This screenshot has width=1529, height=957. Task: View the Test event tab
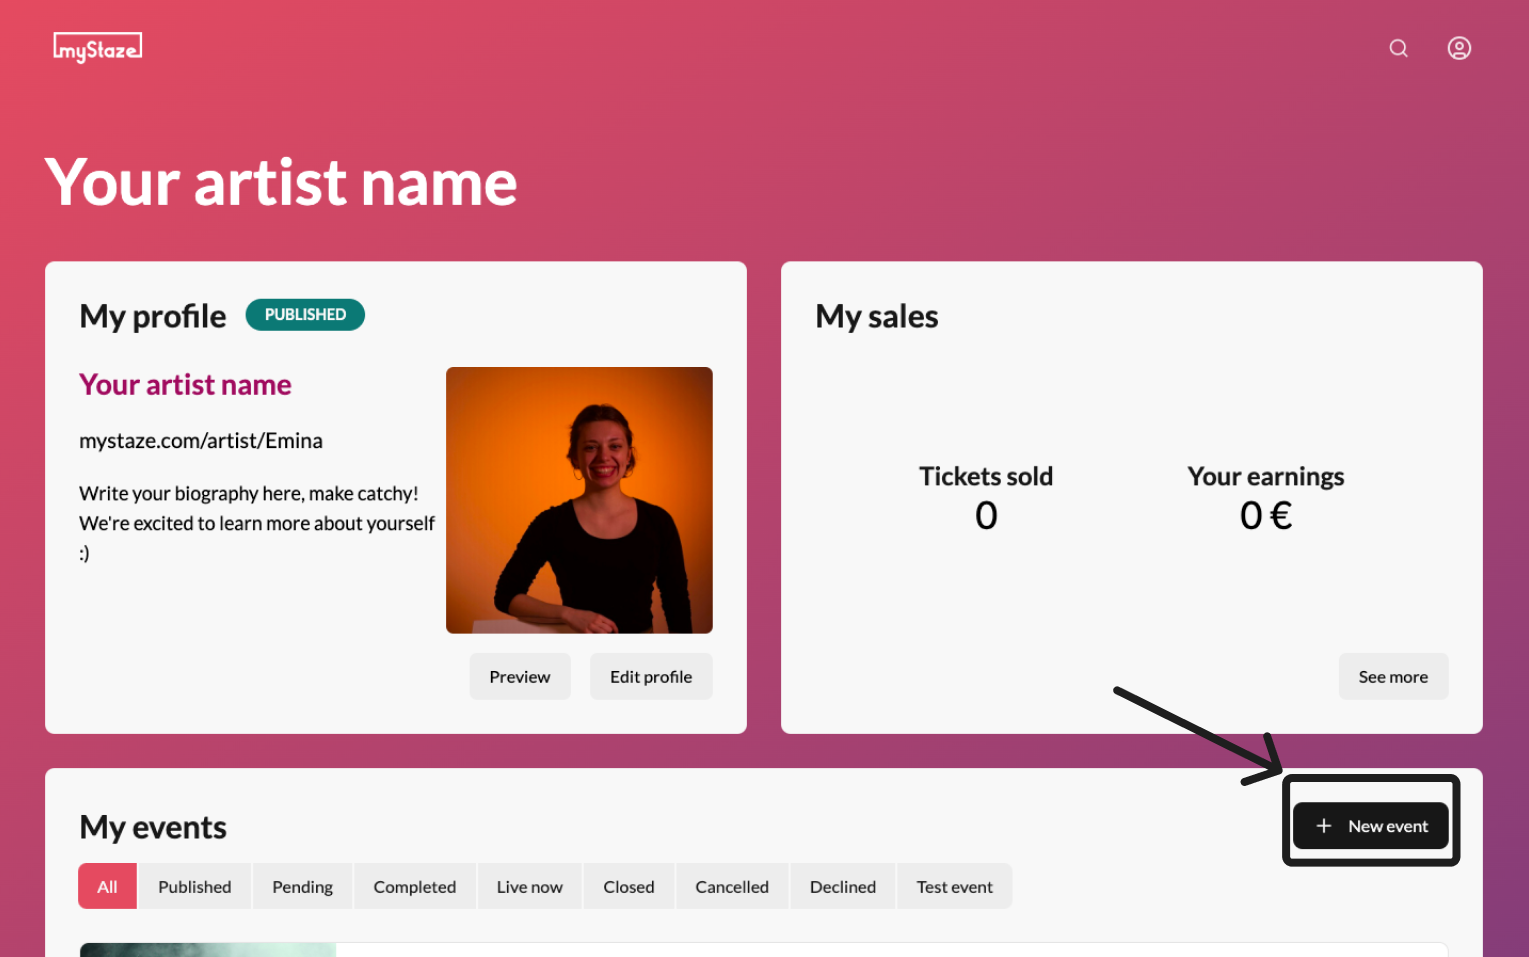point(955,887)
